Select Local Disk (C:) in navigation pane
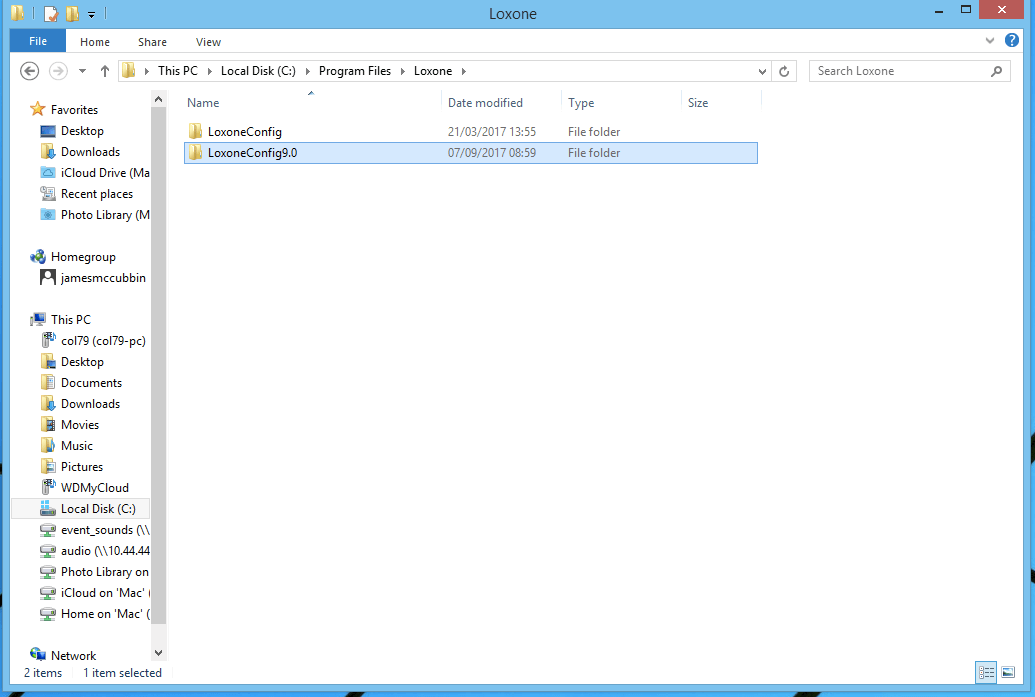This screenshot has width=1035, height=697. 98,509
